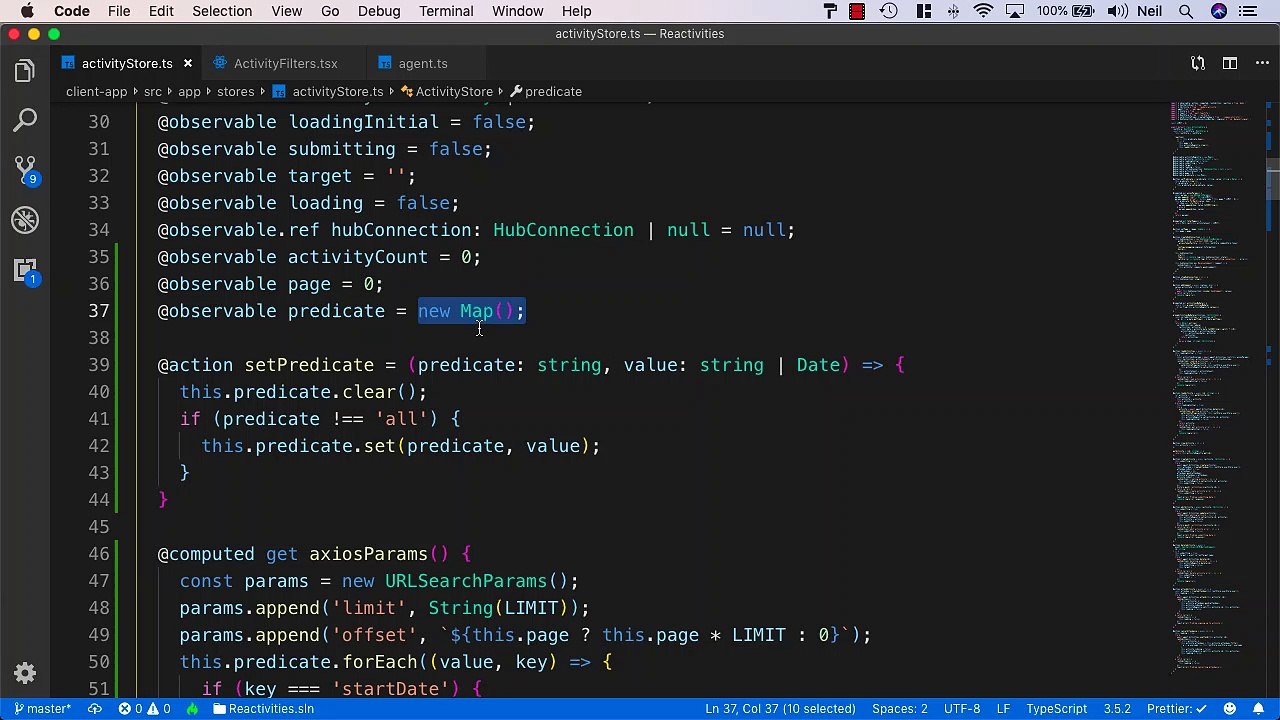Viewport: 1280px width, 720px height.
Task: Open the editor More Actions ellipsis
Action: point(1262,63)
